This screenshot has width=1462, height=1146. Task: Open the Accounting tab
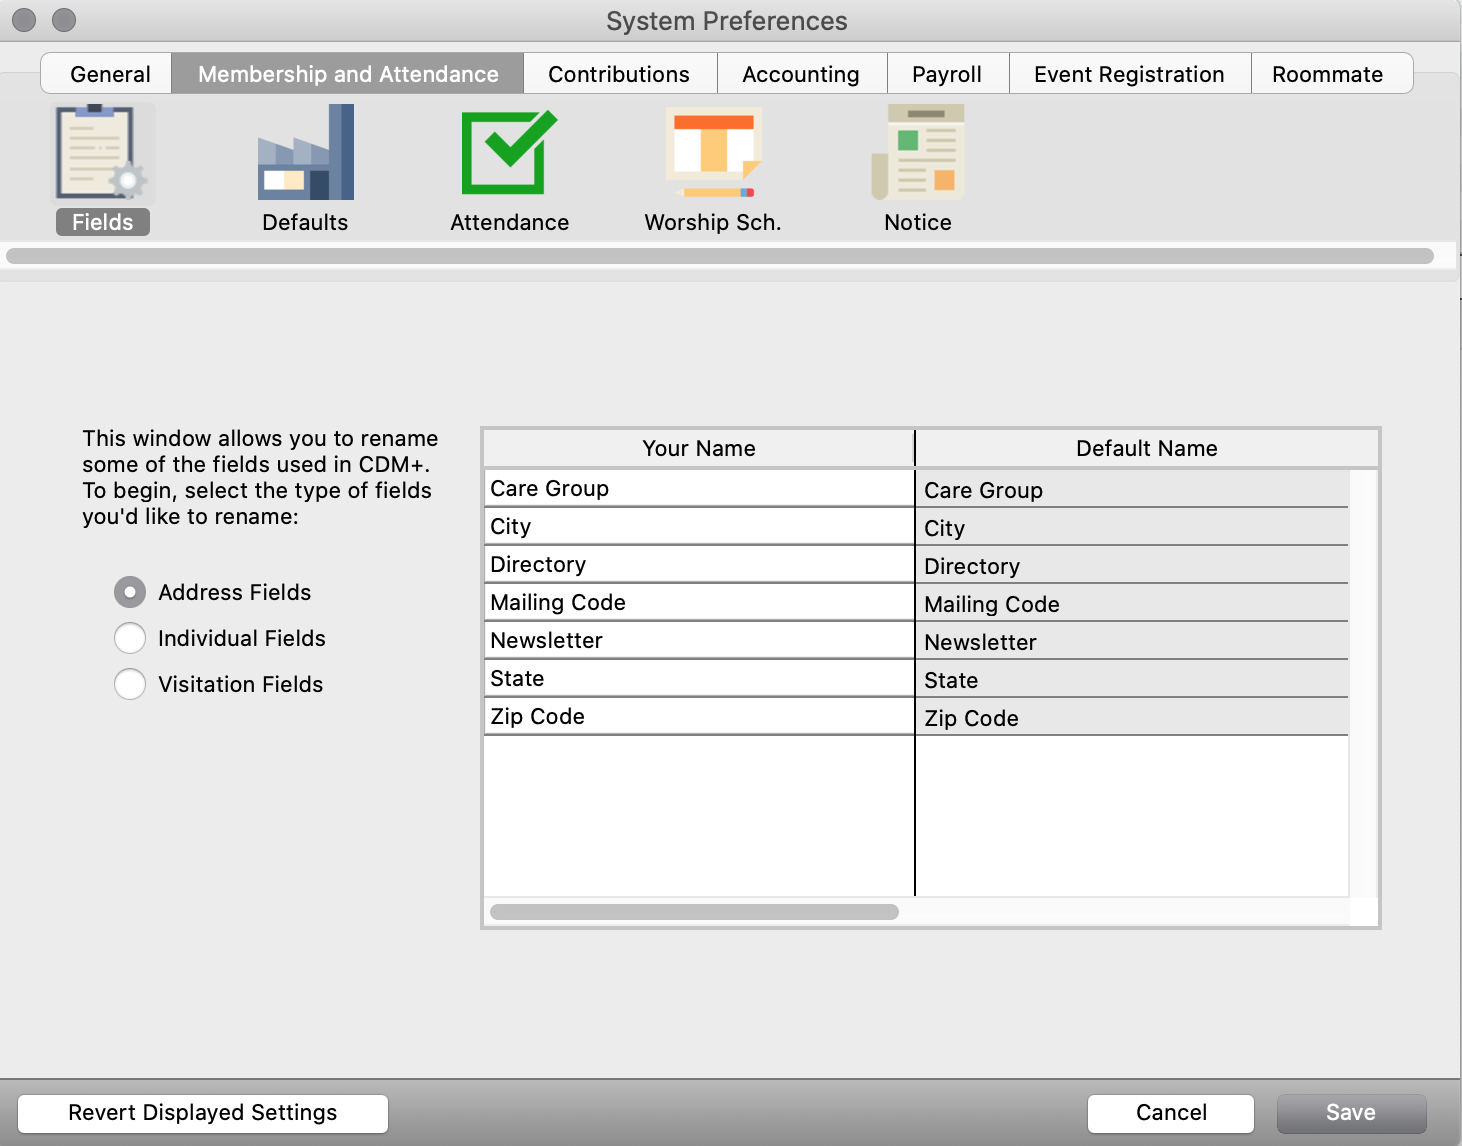(800, 74)
